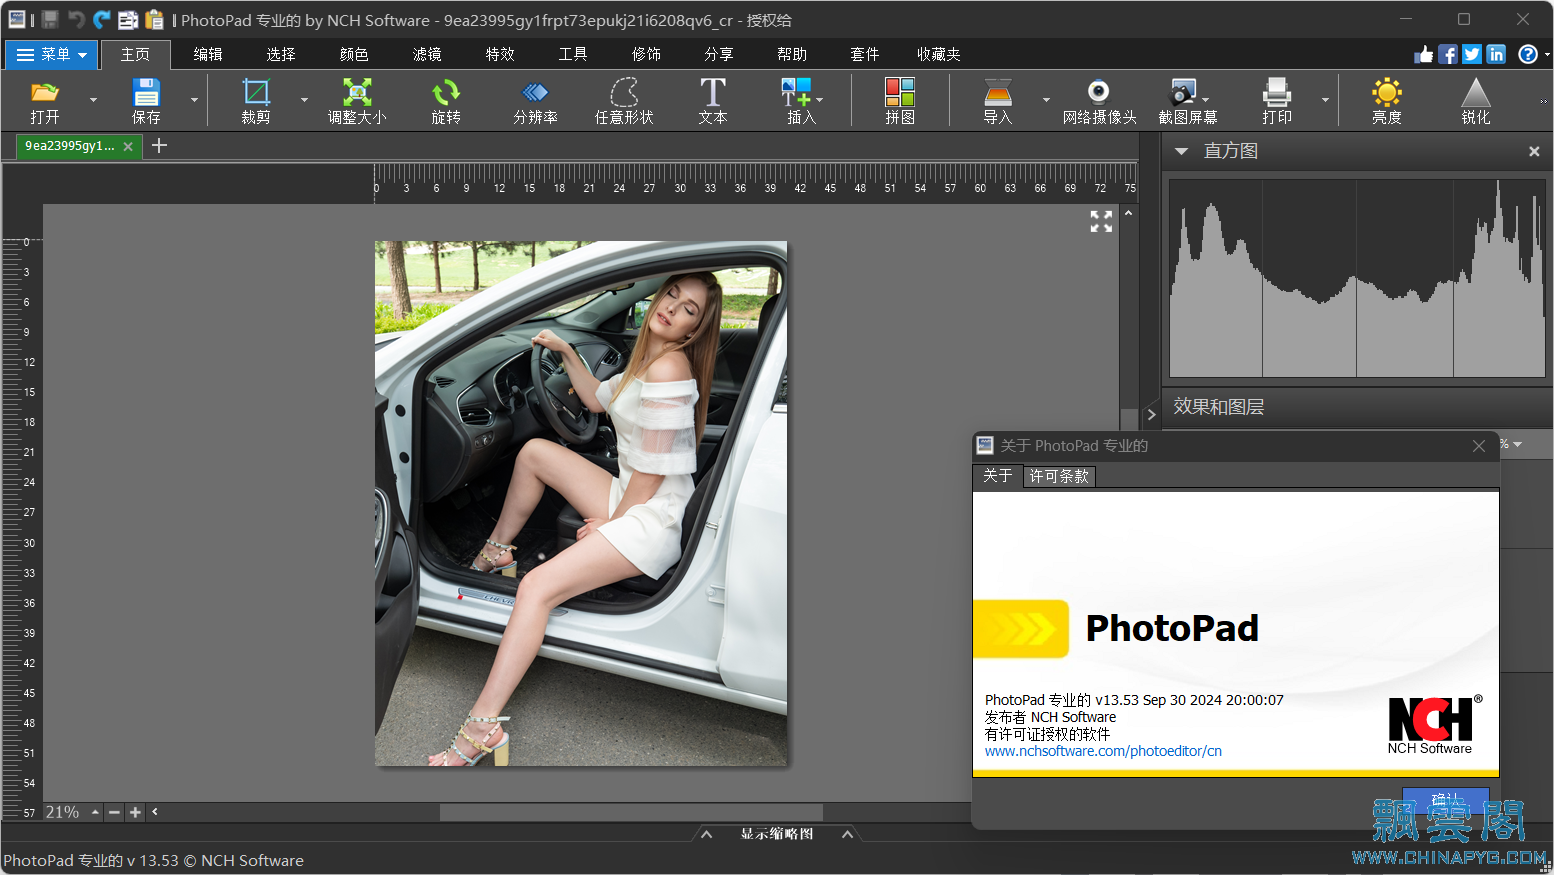The height and width of the screenshot is (875, 1554).
Task: Expand the 打印 dropdown arrow
Action: (x=1325, y=100)
